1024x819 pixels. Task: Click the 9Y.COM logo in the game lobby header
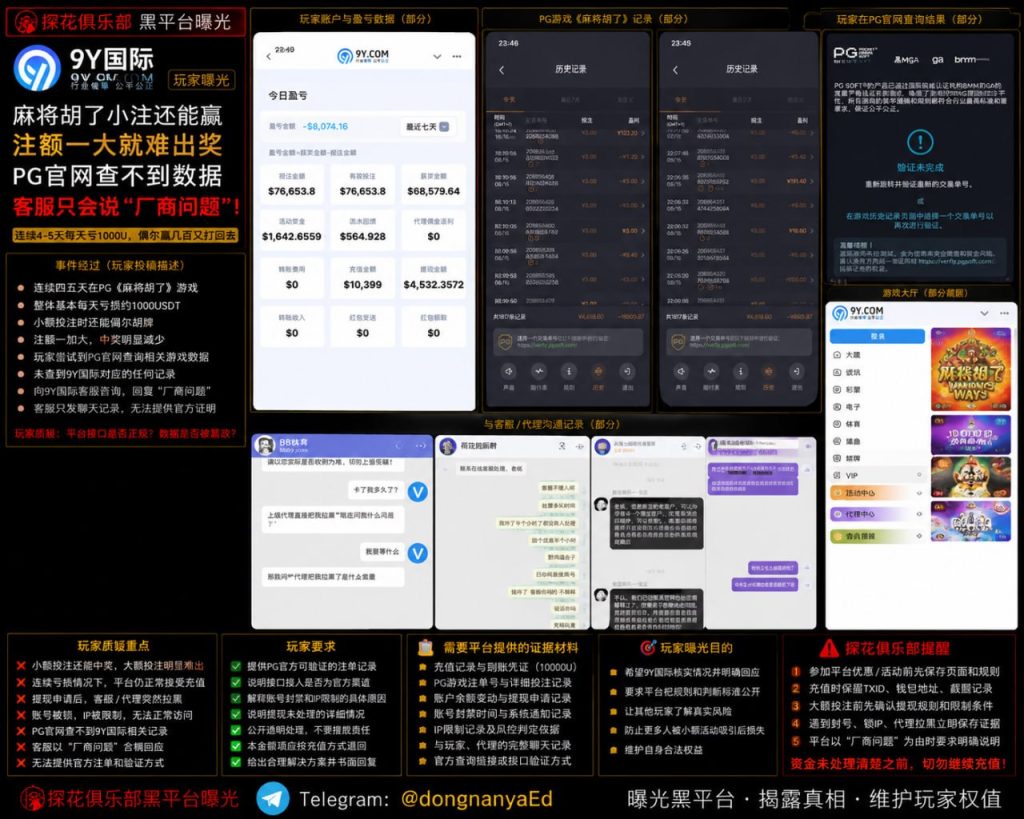tap(857, 313)
